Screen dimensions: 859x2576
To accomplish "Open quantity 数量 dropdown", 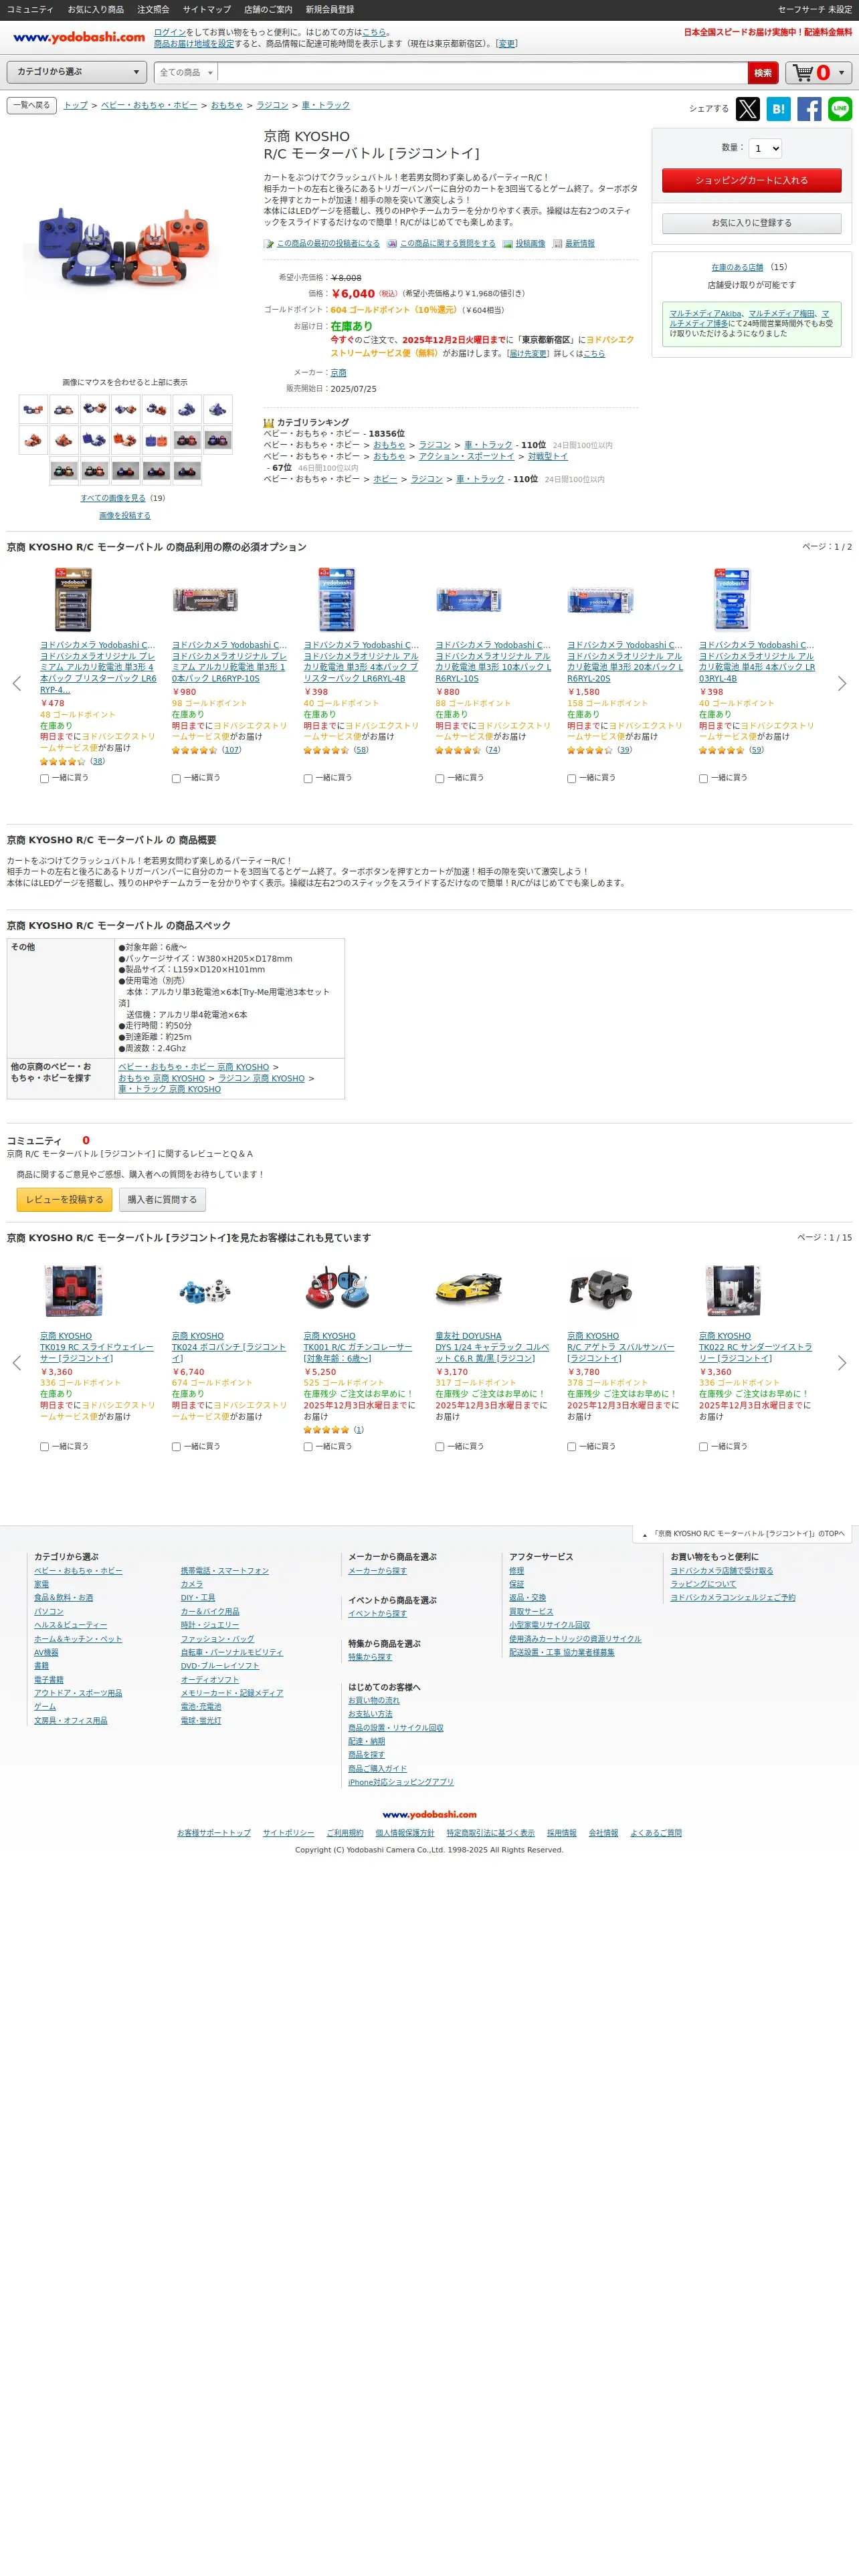I will click(765, 148).
